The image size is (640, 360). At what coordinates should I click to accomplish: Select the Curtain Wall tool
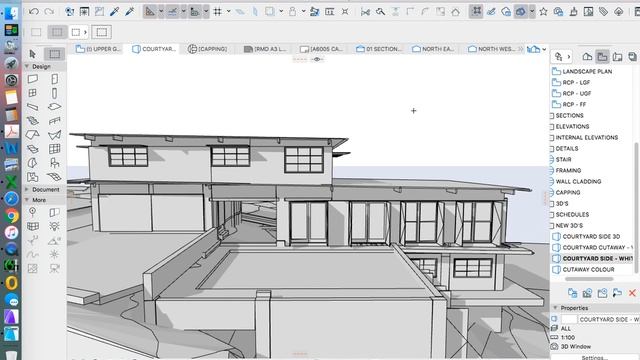pyautogui.click(x=54, y=149)
